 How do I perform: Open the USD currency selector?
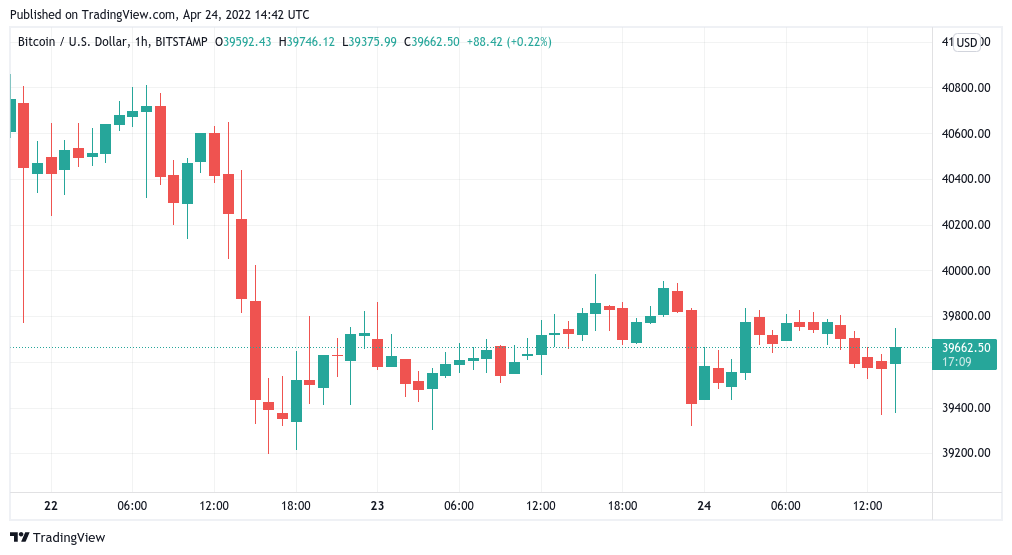[966, 42]
